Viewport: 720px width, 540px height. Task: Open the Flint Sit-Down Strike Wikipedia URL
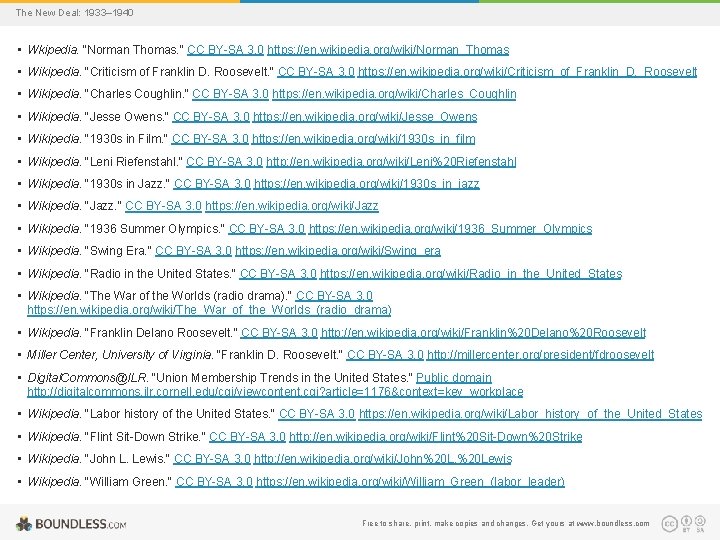click(x=436, y=437)
